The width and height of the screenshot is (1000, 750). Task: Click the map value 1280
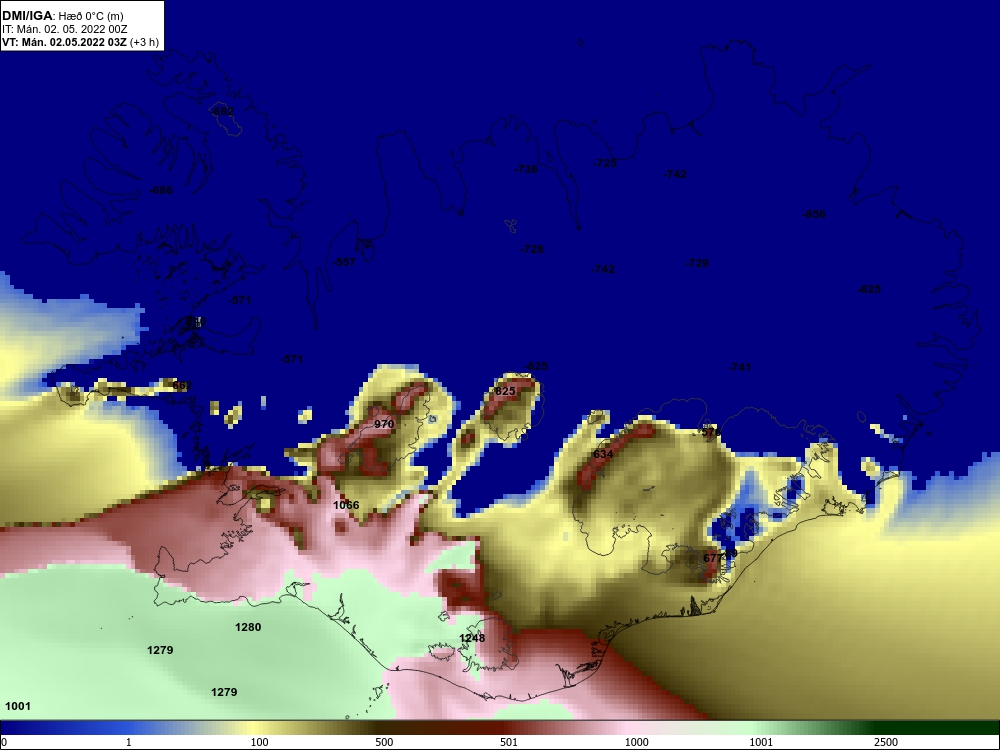(248, 627)
